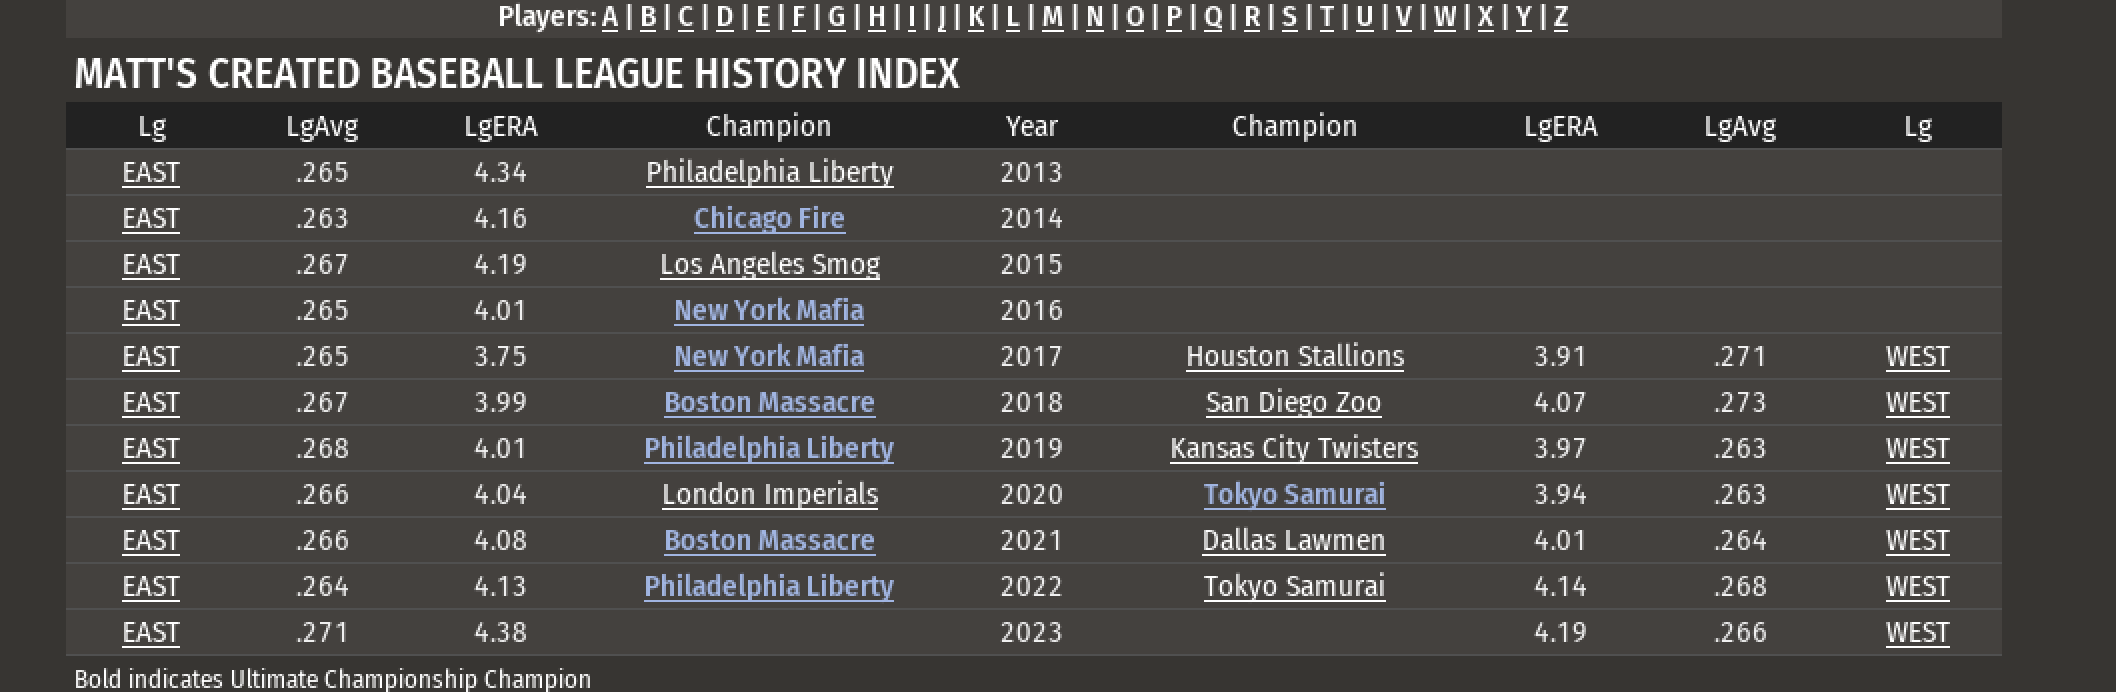Click EAST league link in 2023 row
This screenshot has width=2116, height=692.
(x=151, y=633)
